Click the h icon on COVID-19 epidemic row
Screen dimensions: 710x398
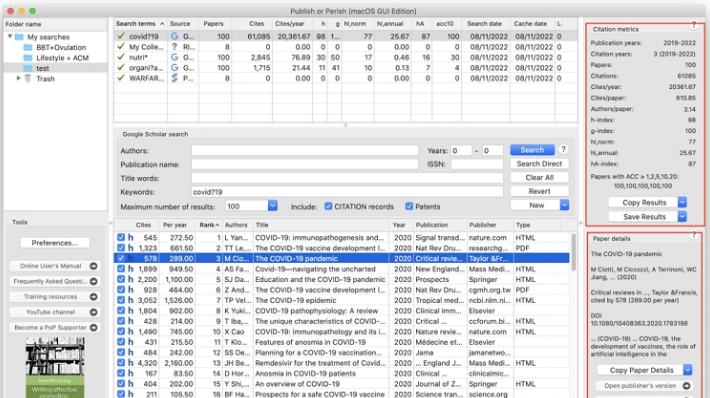click(x=130, y=300)
